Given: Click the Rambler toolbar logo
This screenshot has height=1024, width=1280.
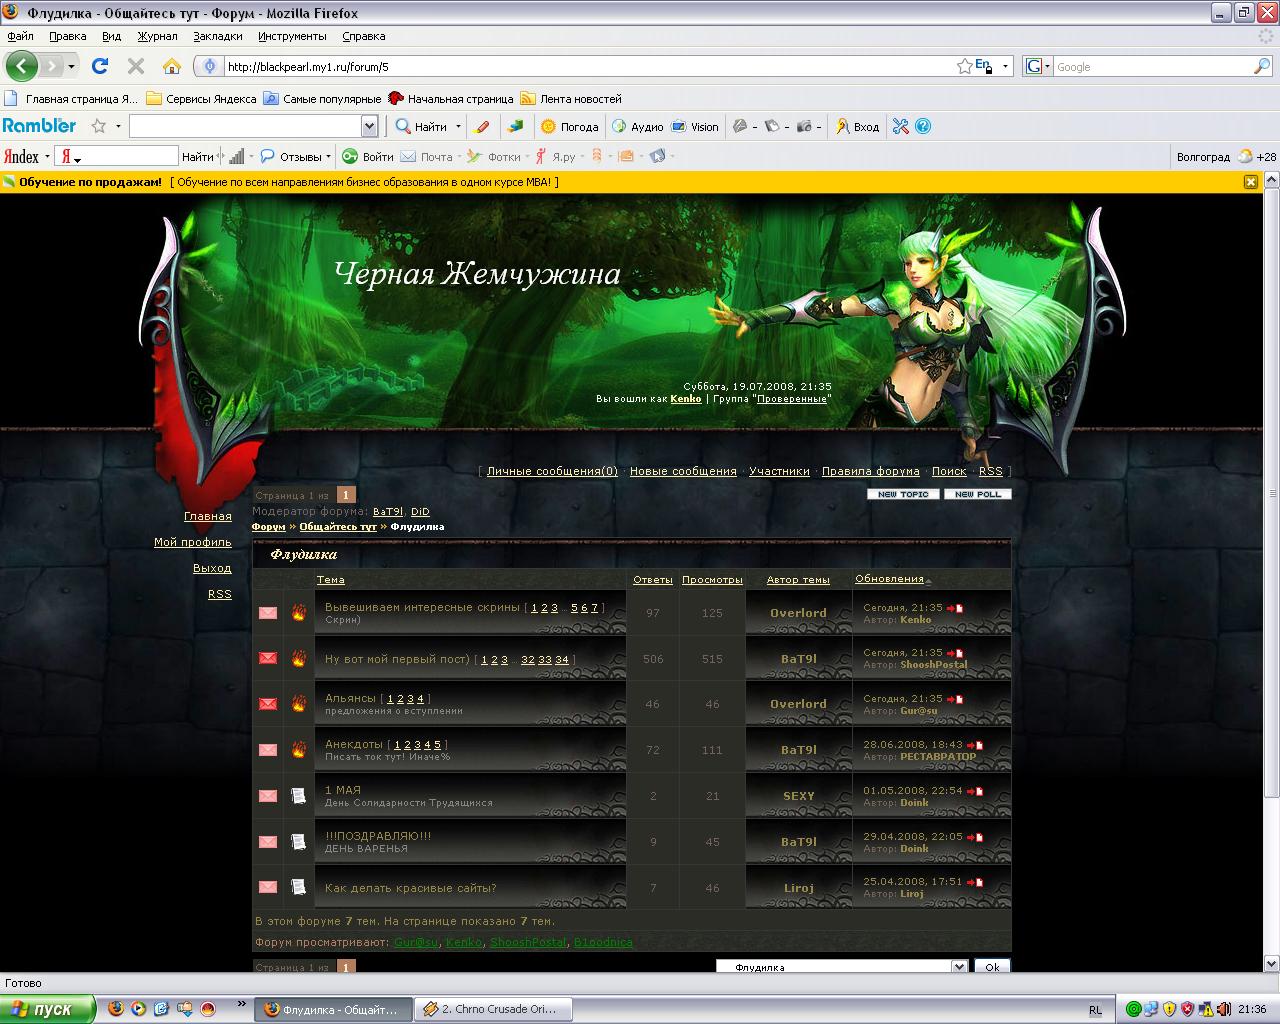Looking at the screenshot, I should coord(39,126).
